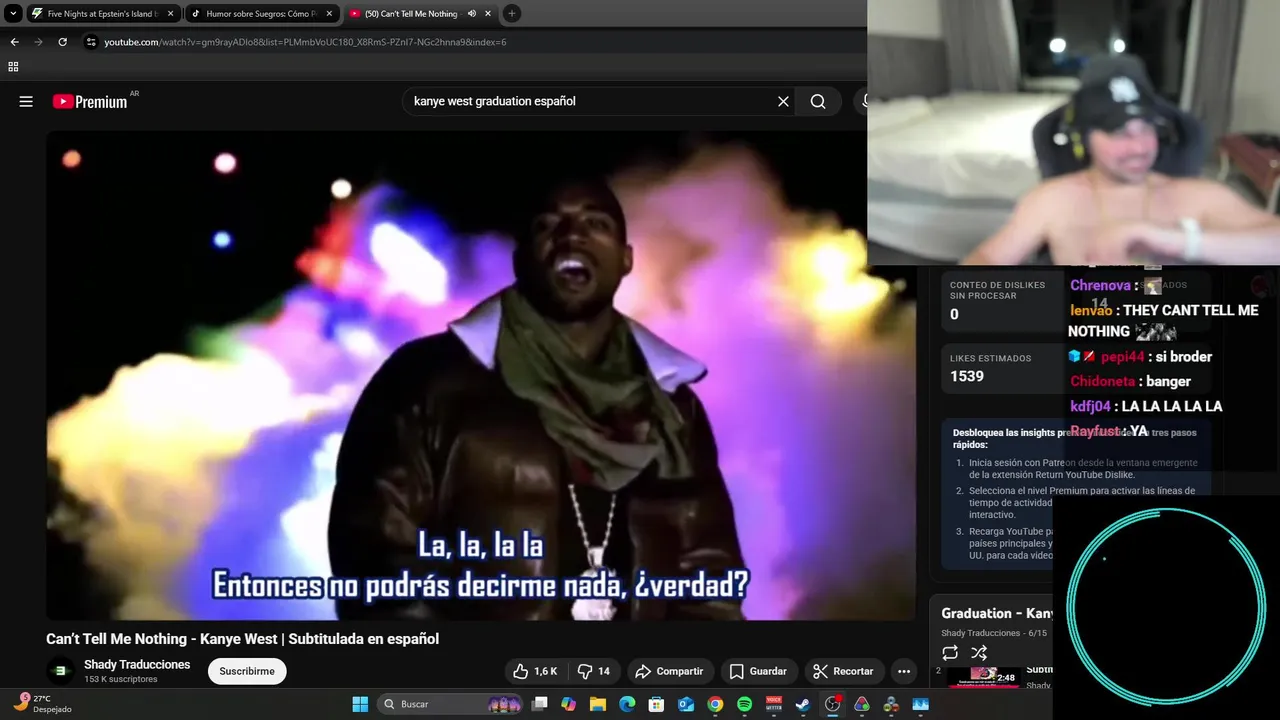1280x720 pixels.
Task: Close the Can't Tell Me Nothing tab
Action: (487, 14)
